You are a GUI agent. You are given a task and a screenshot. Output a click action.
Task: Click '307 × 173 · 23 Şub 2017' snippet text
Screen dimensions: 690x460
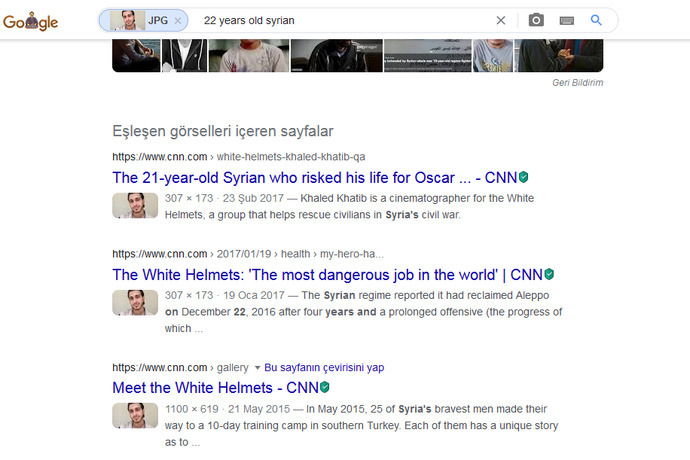(x=224, y=199)
